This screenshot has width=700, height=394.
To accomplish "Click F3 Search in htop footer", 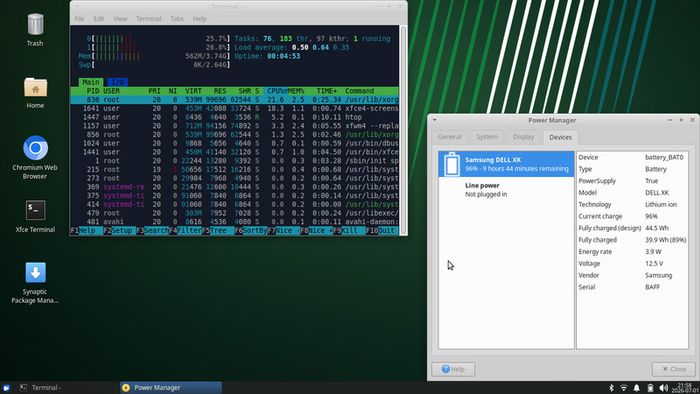I will pos(152,230).
